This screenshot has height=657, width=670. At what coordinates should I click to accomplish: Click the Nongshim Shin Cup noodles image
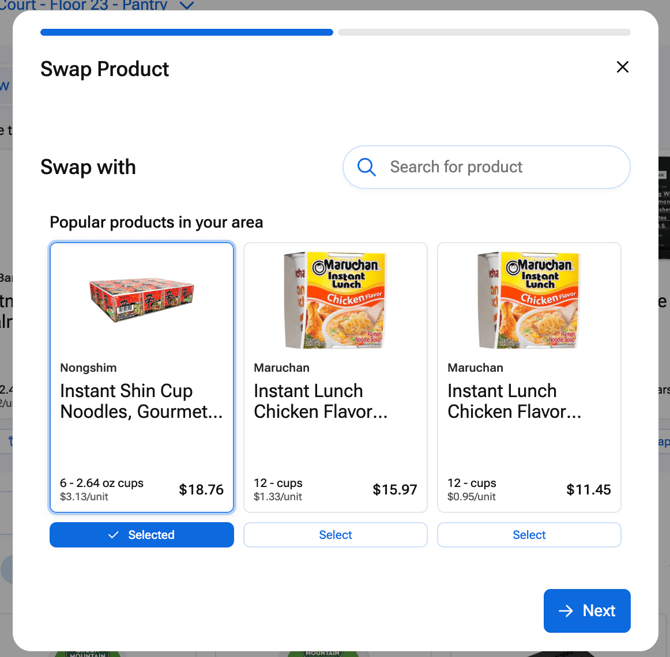coord(142,295)
